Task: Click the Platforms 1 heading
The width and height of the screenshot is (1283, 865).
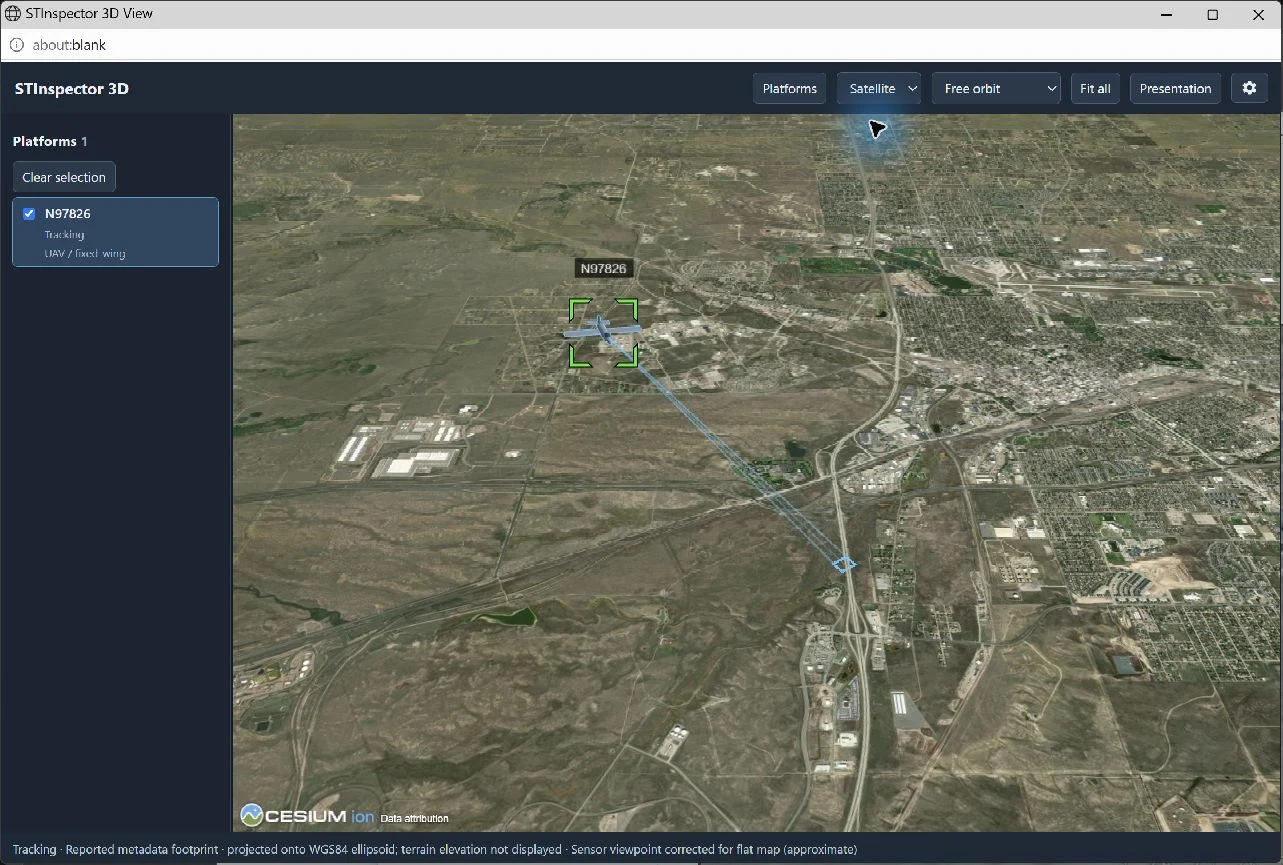Action: [x=50, y=141]
